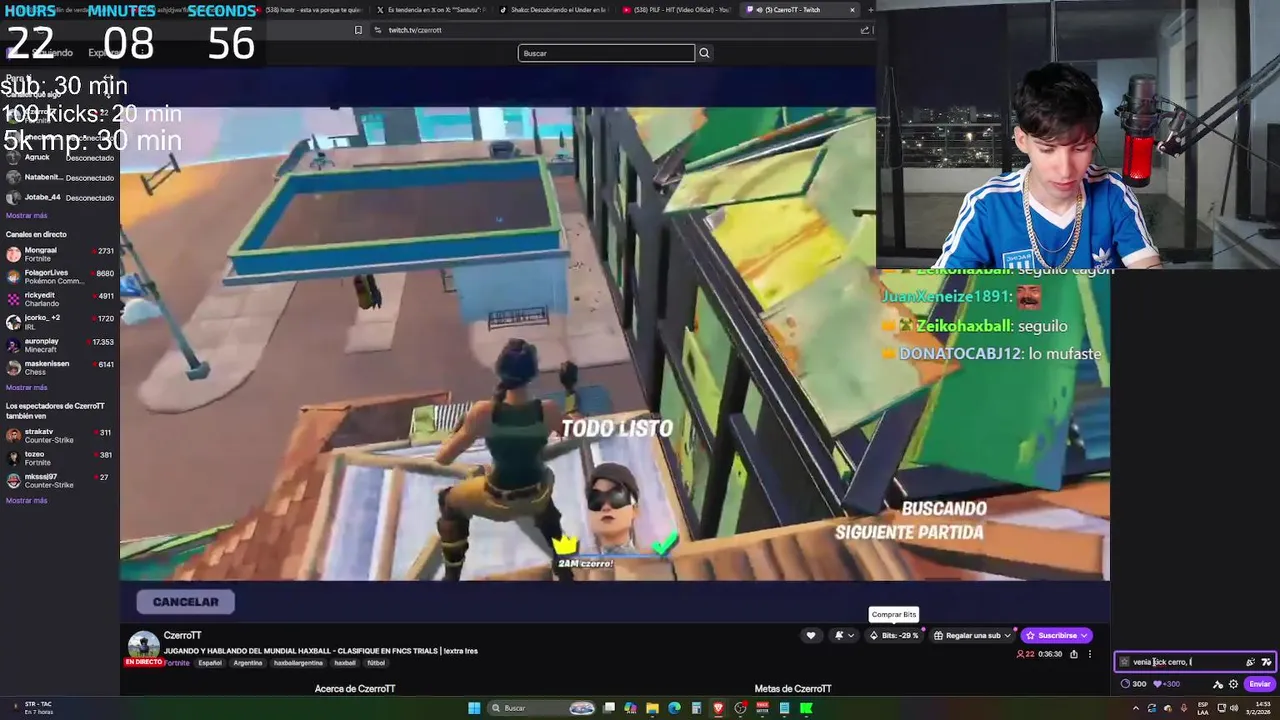The width and height of the screenshot is (1280, 720).
Task: Click the 7TV emote icon in chat input
Action: (1266, 662)
